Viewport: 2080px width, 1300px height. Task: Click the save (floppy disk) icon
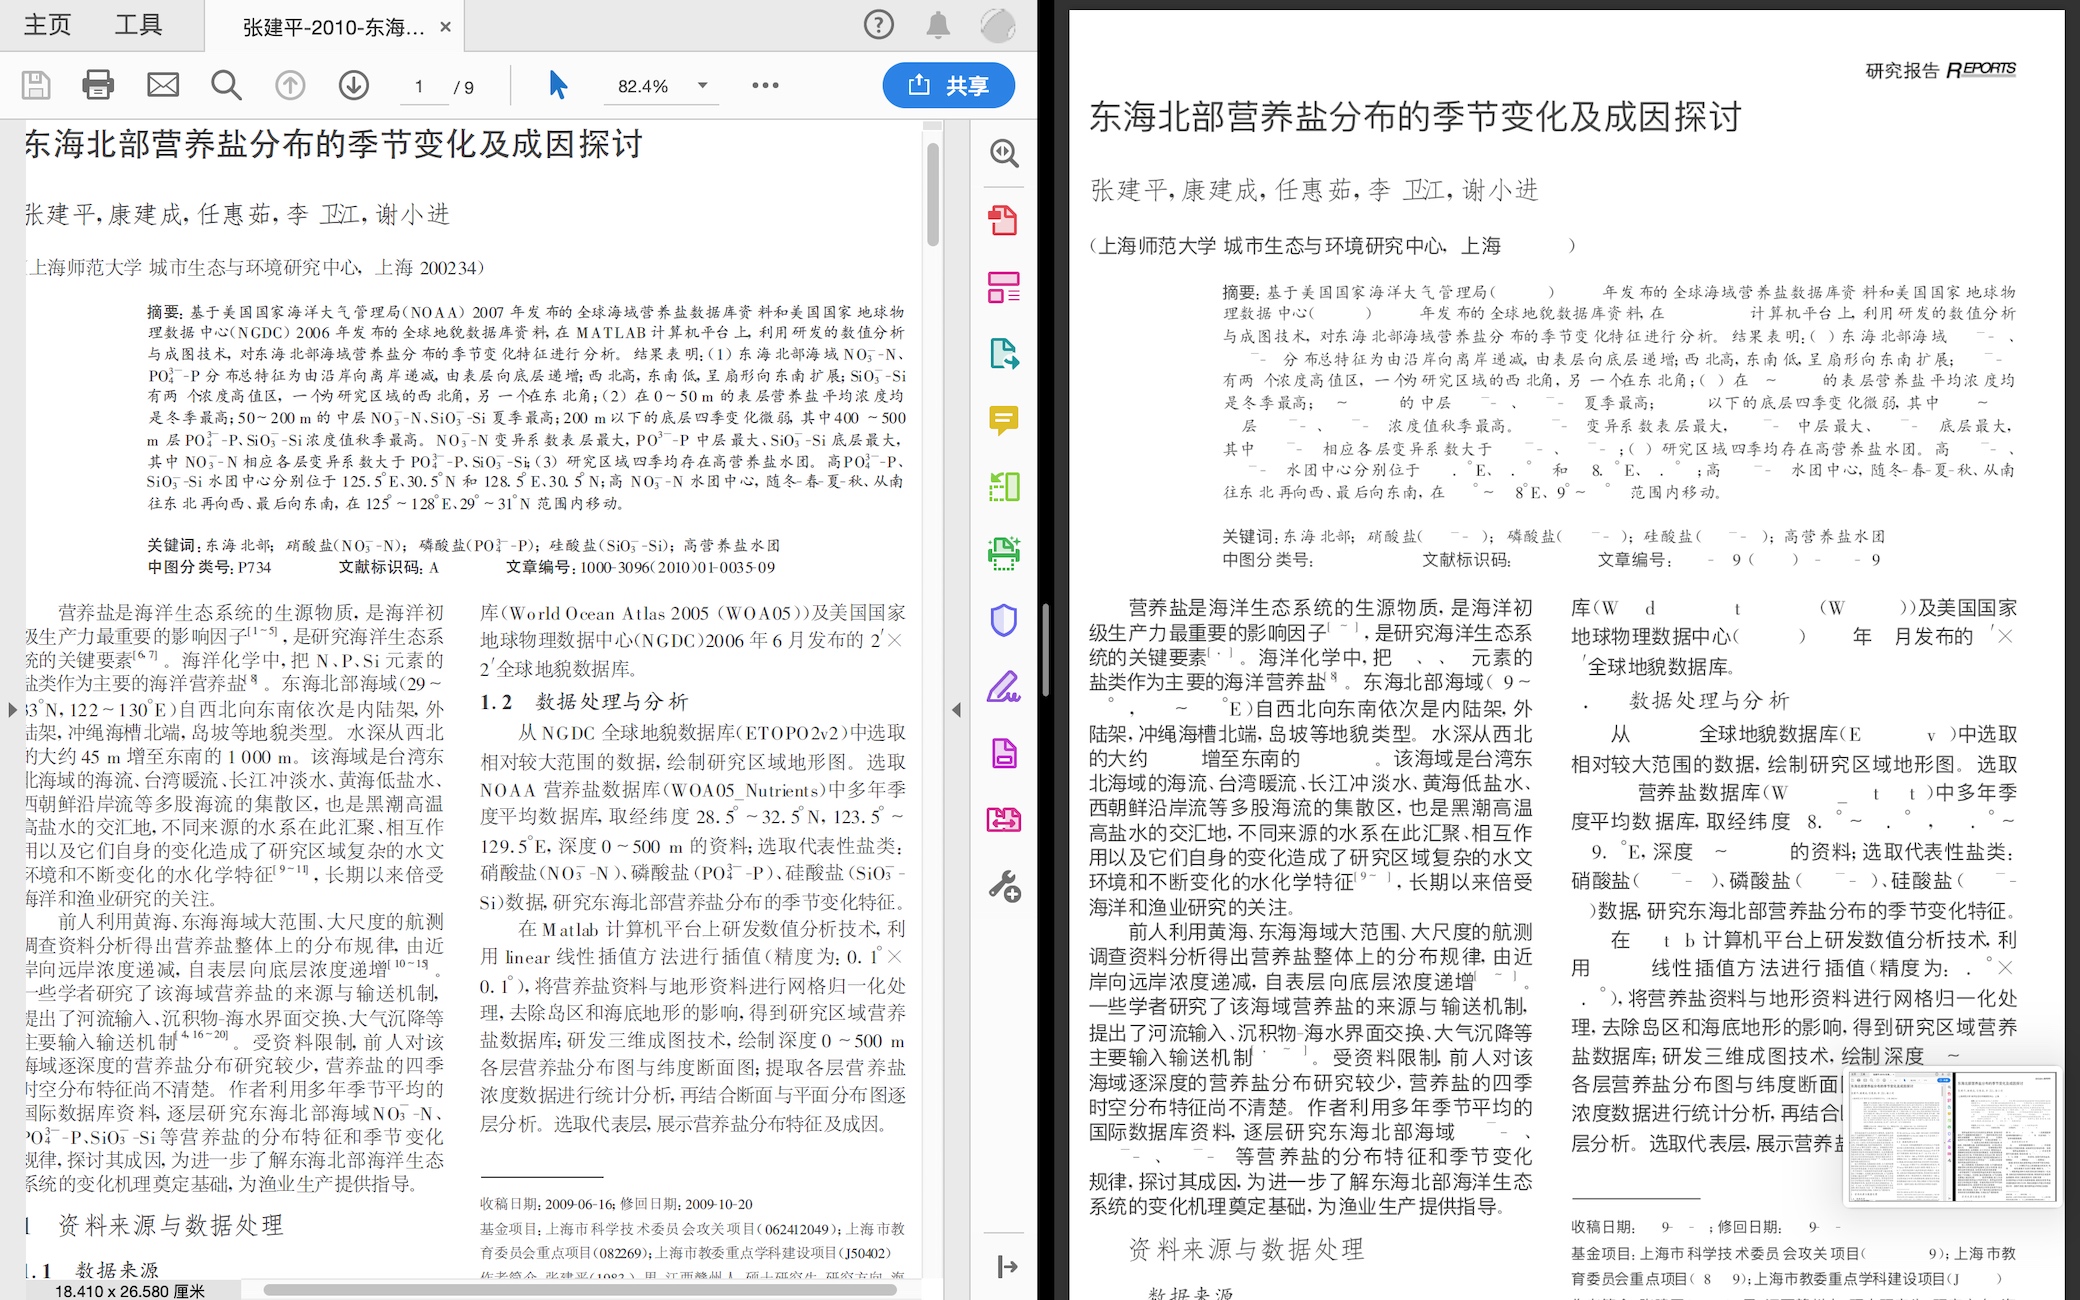point(36,86)
